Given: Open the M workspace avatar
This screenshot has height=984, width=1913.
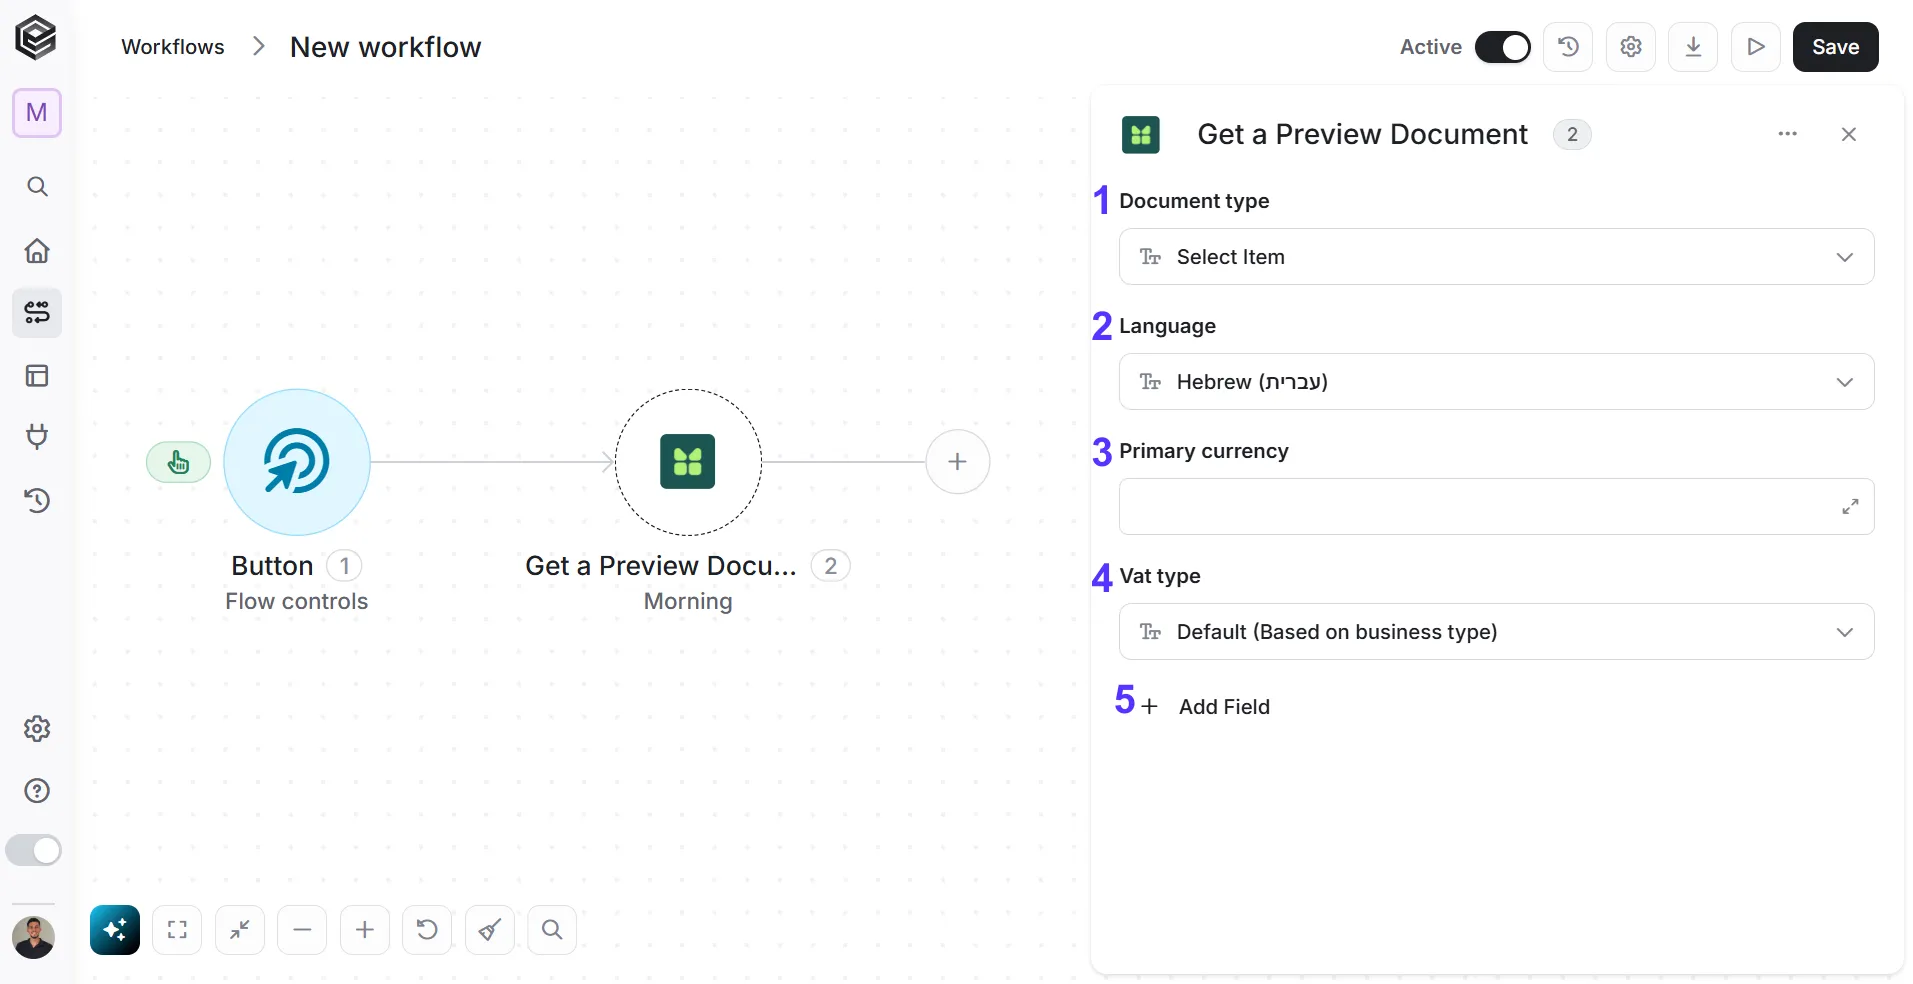Looking at the screenshot, I should coord(37,113).
